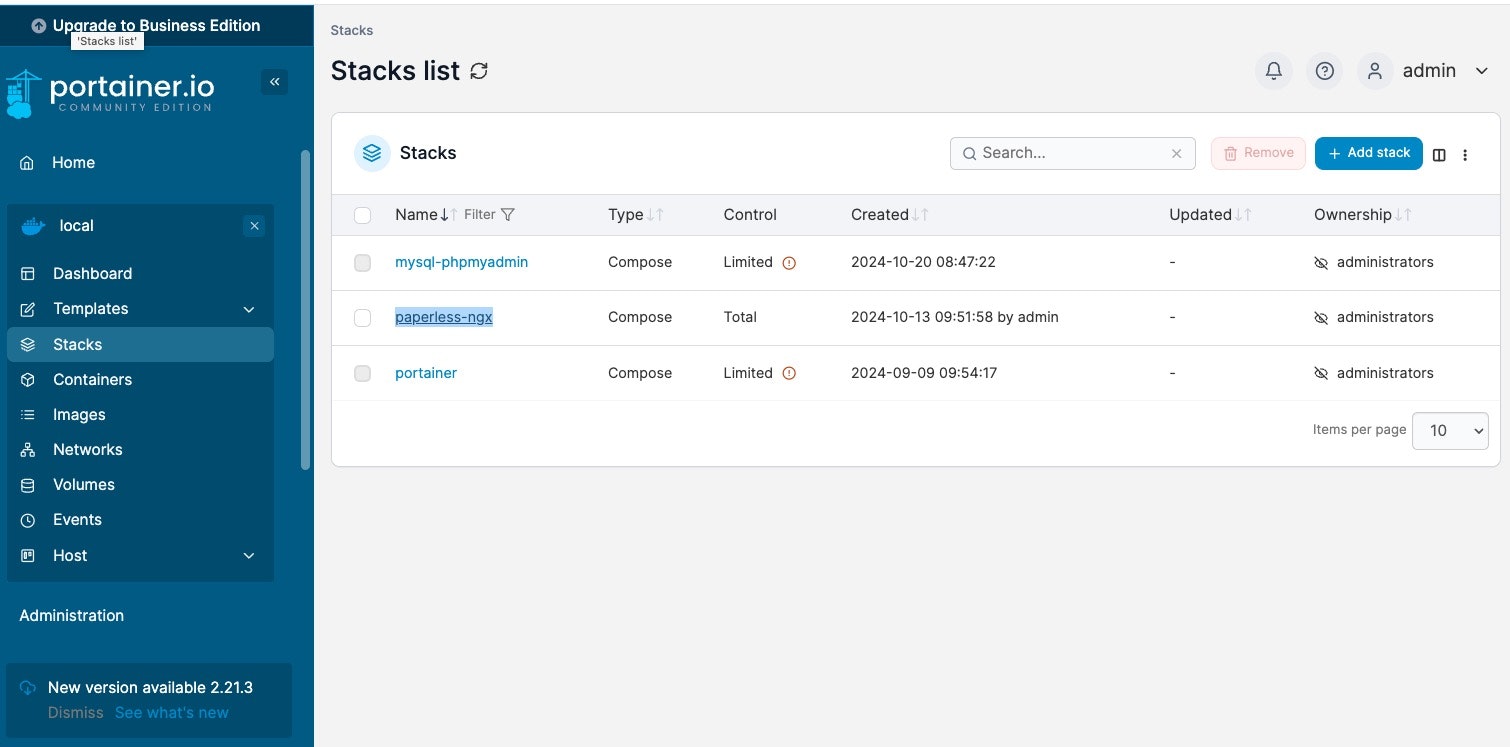This screenshot has height=747, width=1510.
Task: Click the Add stack button
Action: tap(1367, 153)
